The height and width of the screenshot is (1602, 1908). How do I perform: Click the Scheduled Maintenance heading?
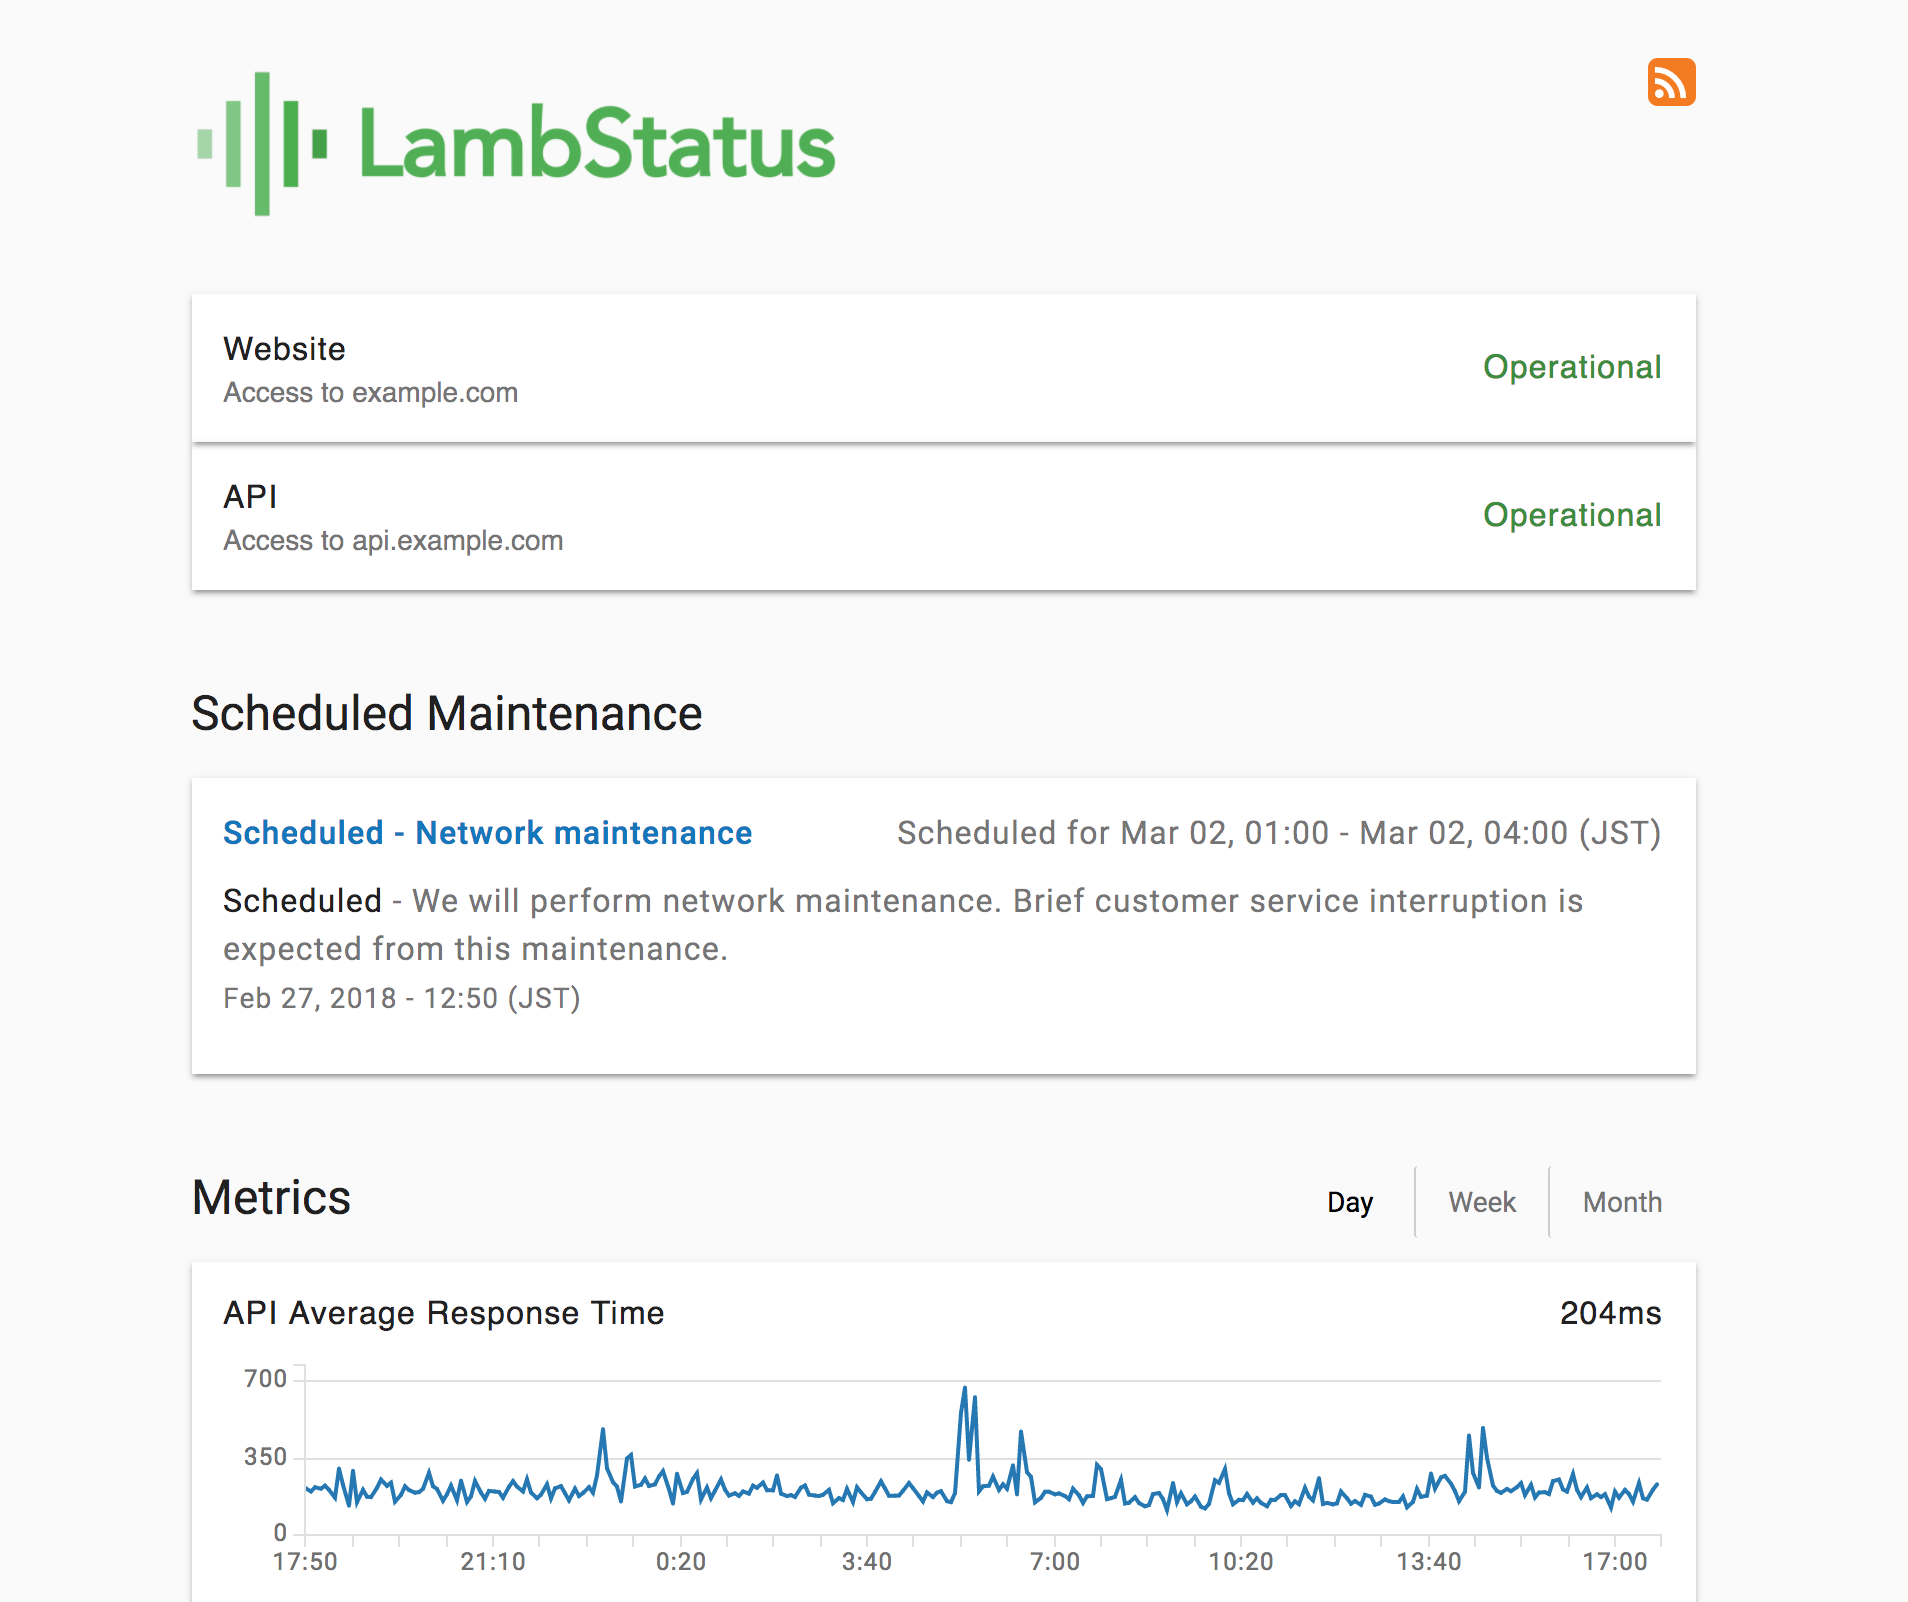(446, 712)
